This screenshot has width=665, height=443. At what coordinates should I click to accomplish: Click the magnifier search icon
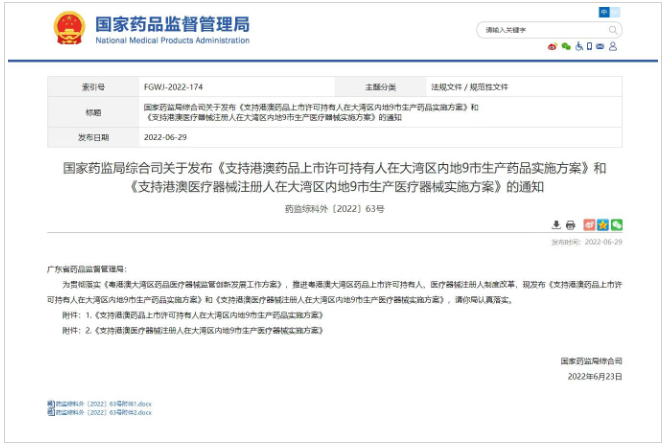(613, 30)
